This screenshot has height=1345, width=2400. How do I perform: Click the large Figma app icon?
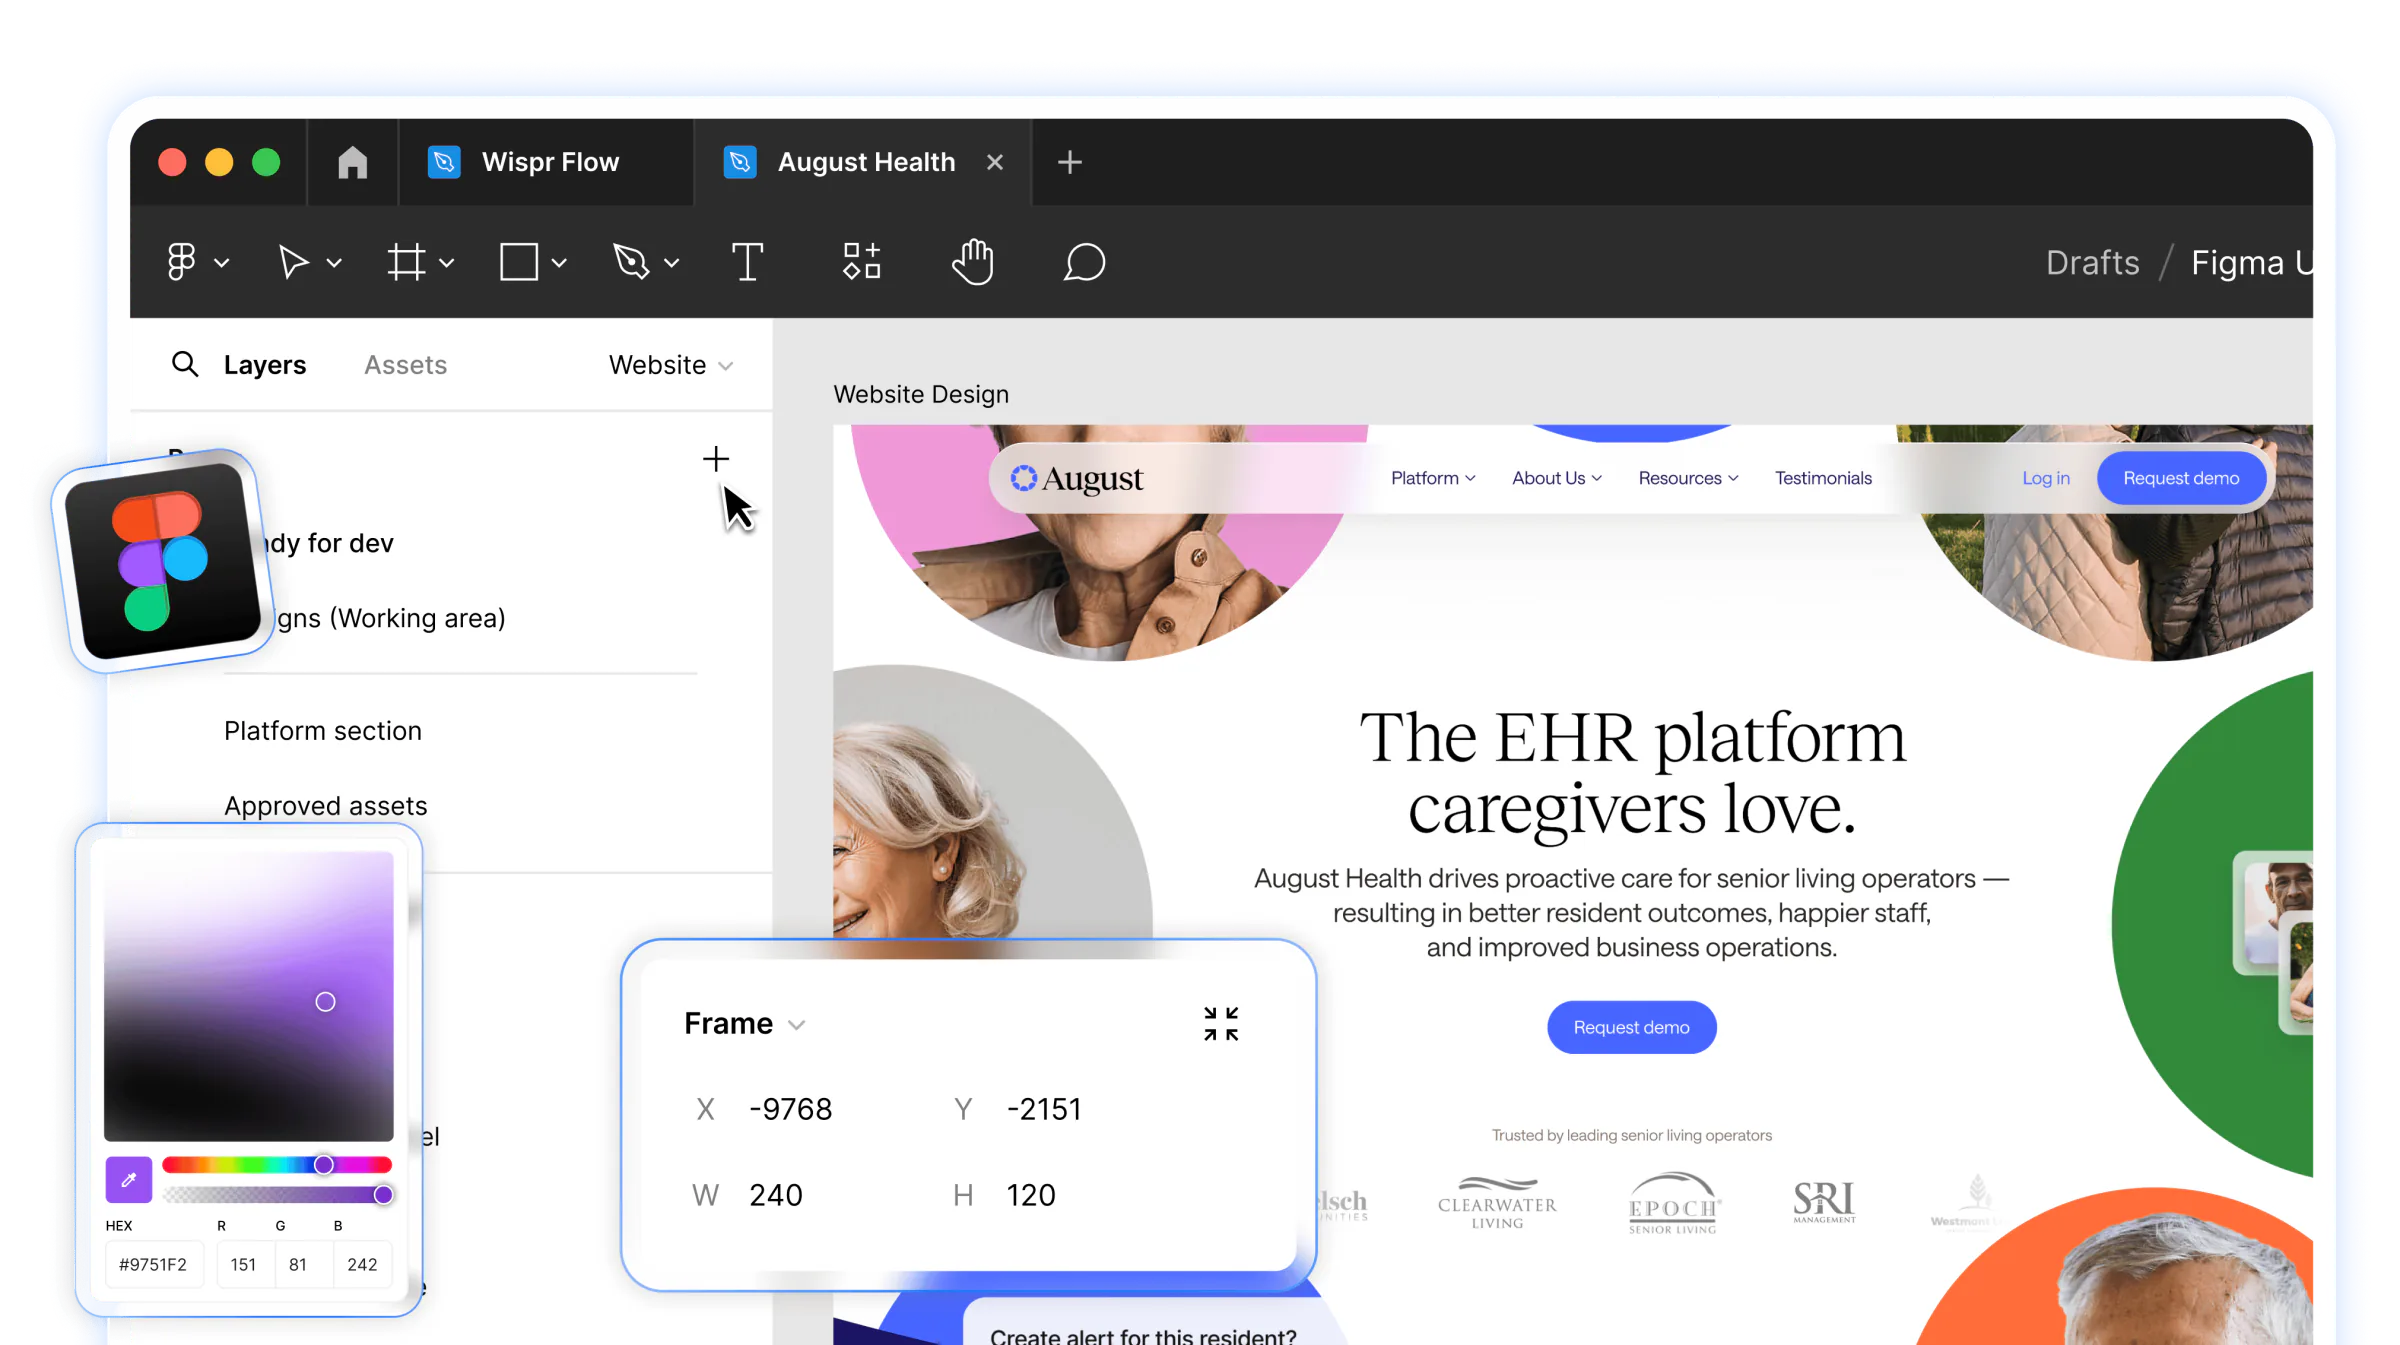(x=164, y=561)
